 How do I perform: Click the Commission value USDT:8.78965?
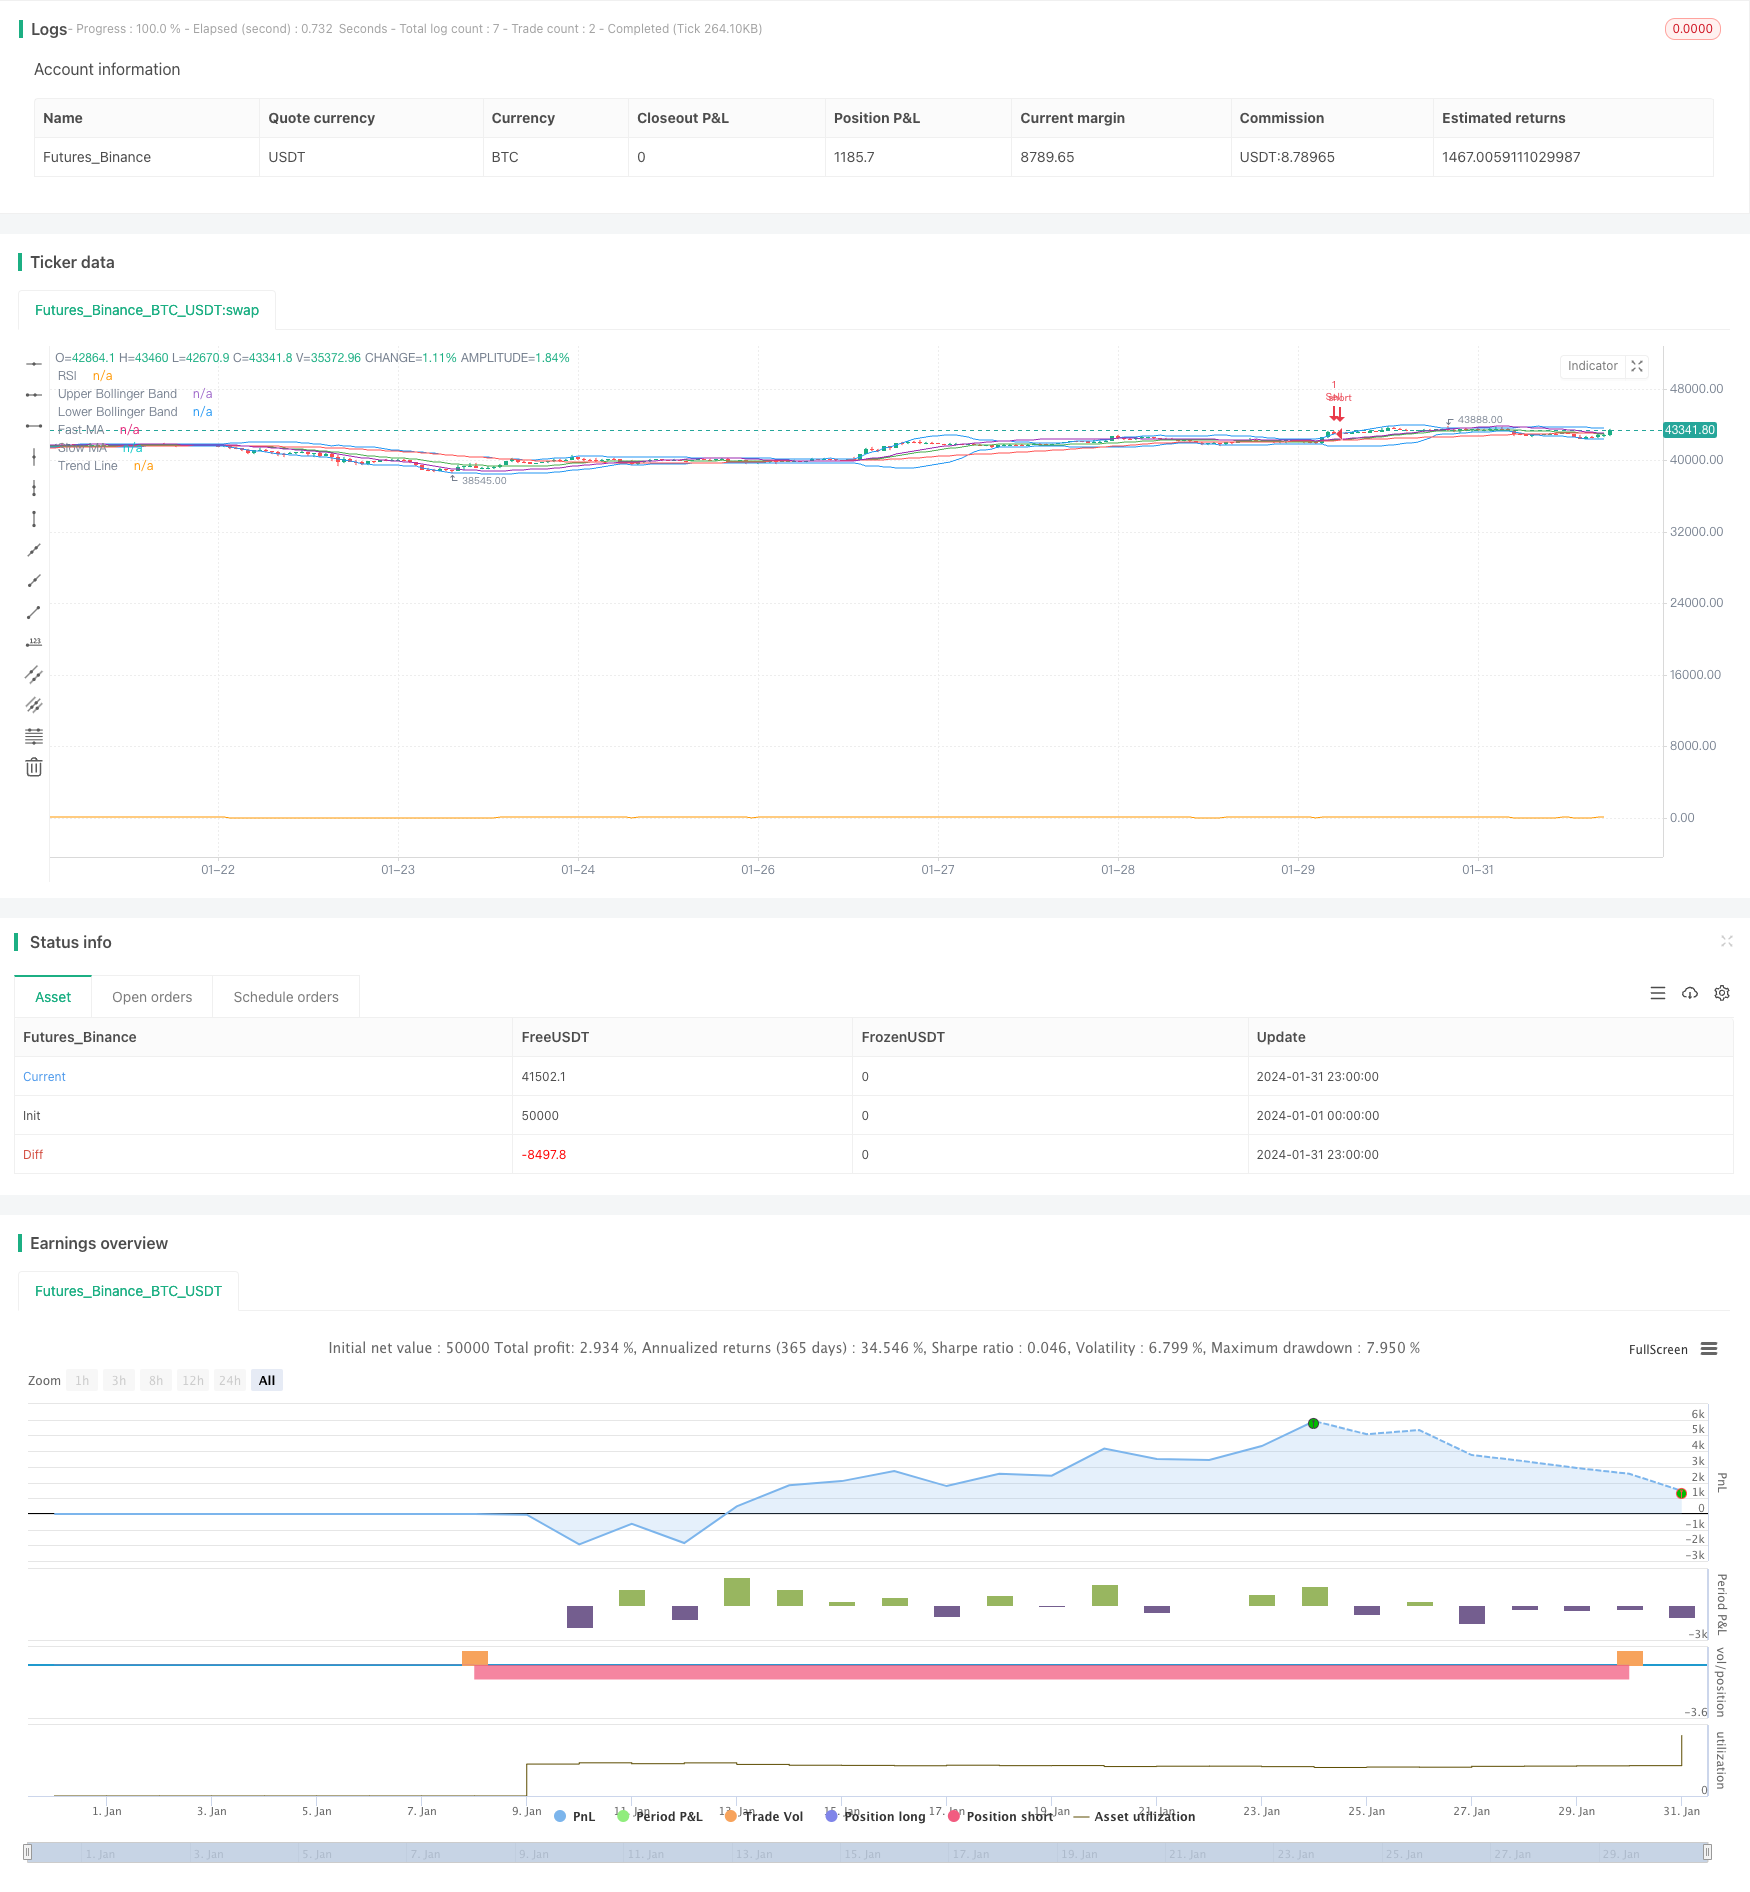click(1287, 157)
